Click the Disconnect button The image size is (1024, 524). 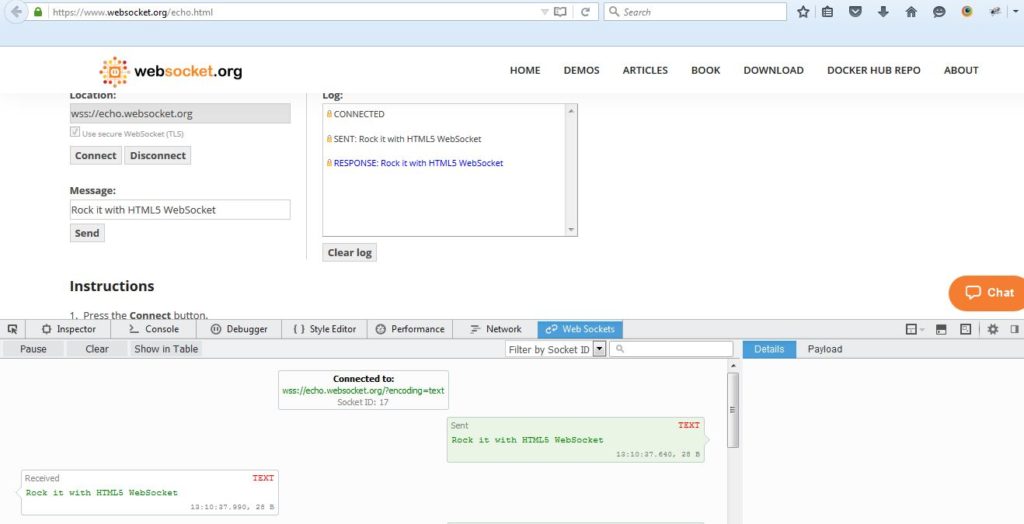(x=157, y=156)
